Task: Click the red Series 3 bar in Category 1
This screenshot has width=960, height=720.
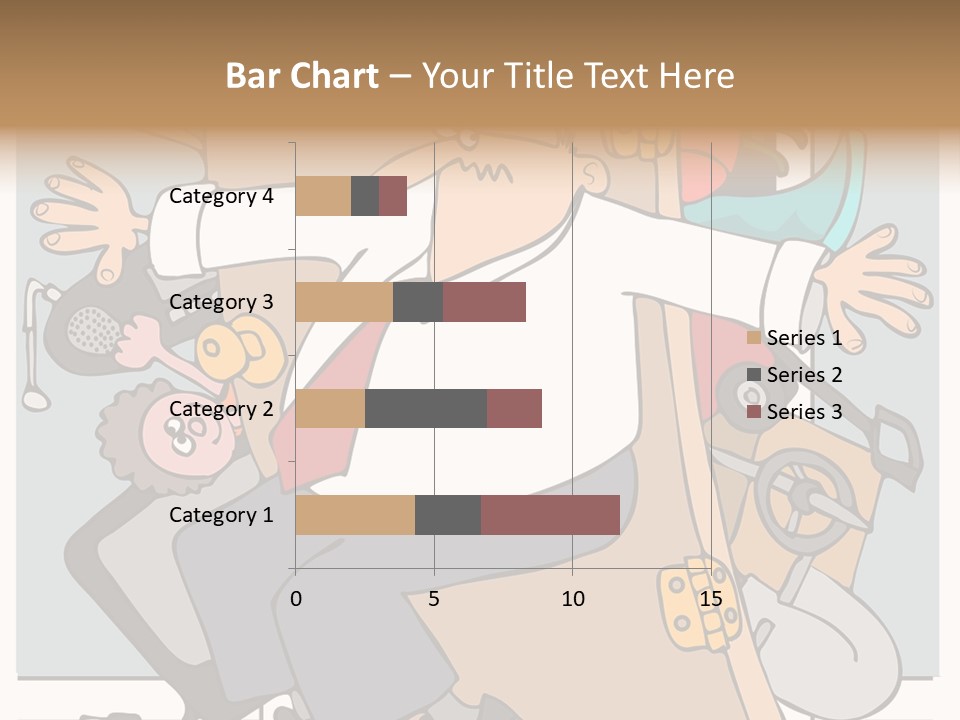Action: [550, 515]
